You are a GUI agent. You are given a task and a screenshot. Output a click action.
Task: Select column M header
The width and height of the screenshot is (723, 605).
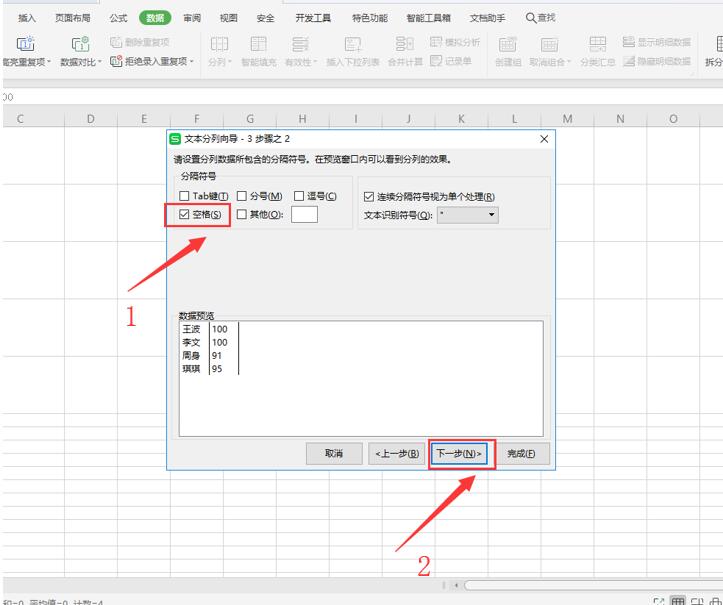tap(567, 119)
